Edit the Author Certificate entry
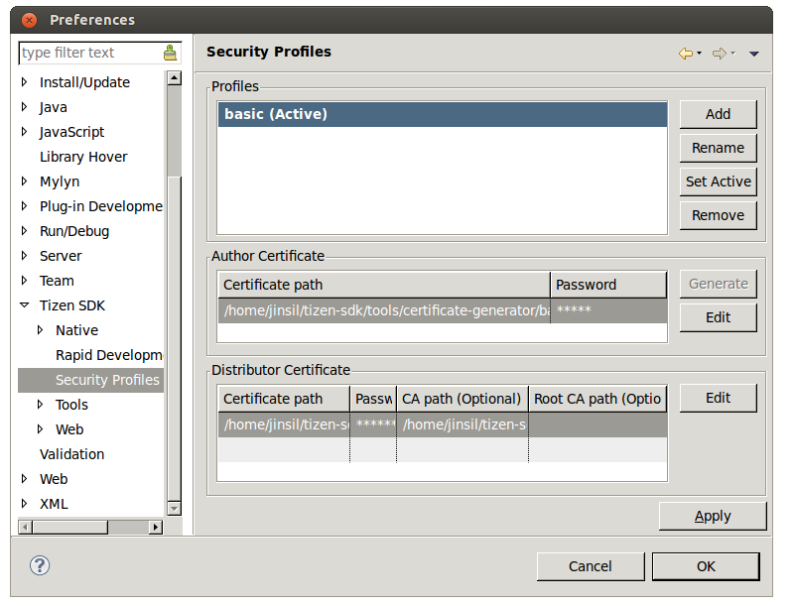794x604 pixels. (717, 317)
